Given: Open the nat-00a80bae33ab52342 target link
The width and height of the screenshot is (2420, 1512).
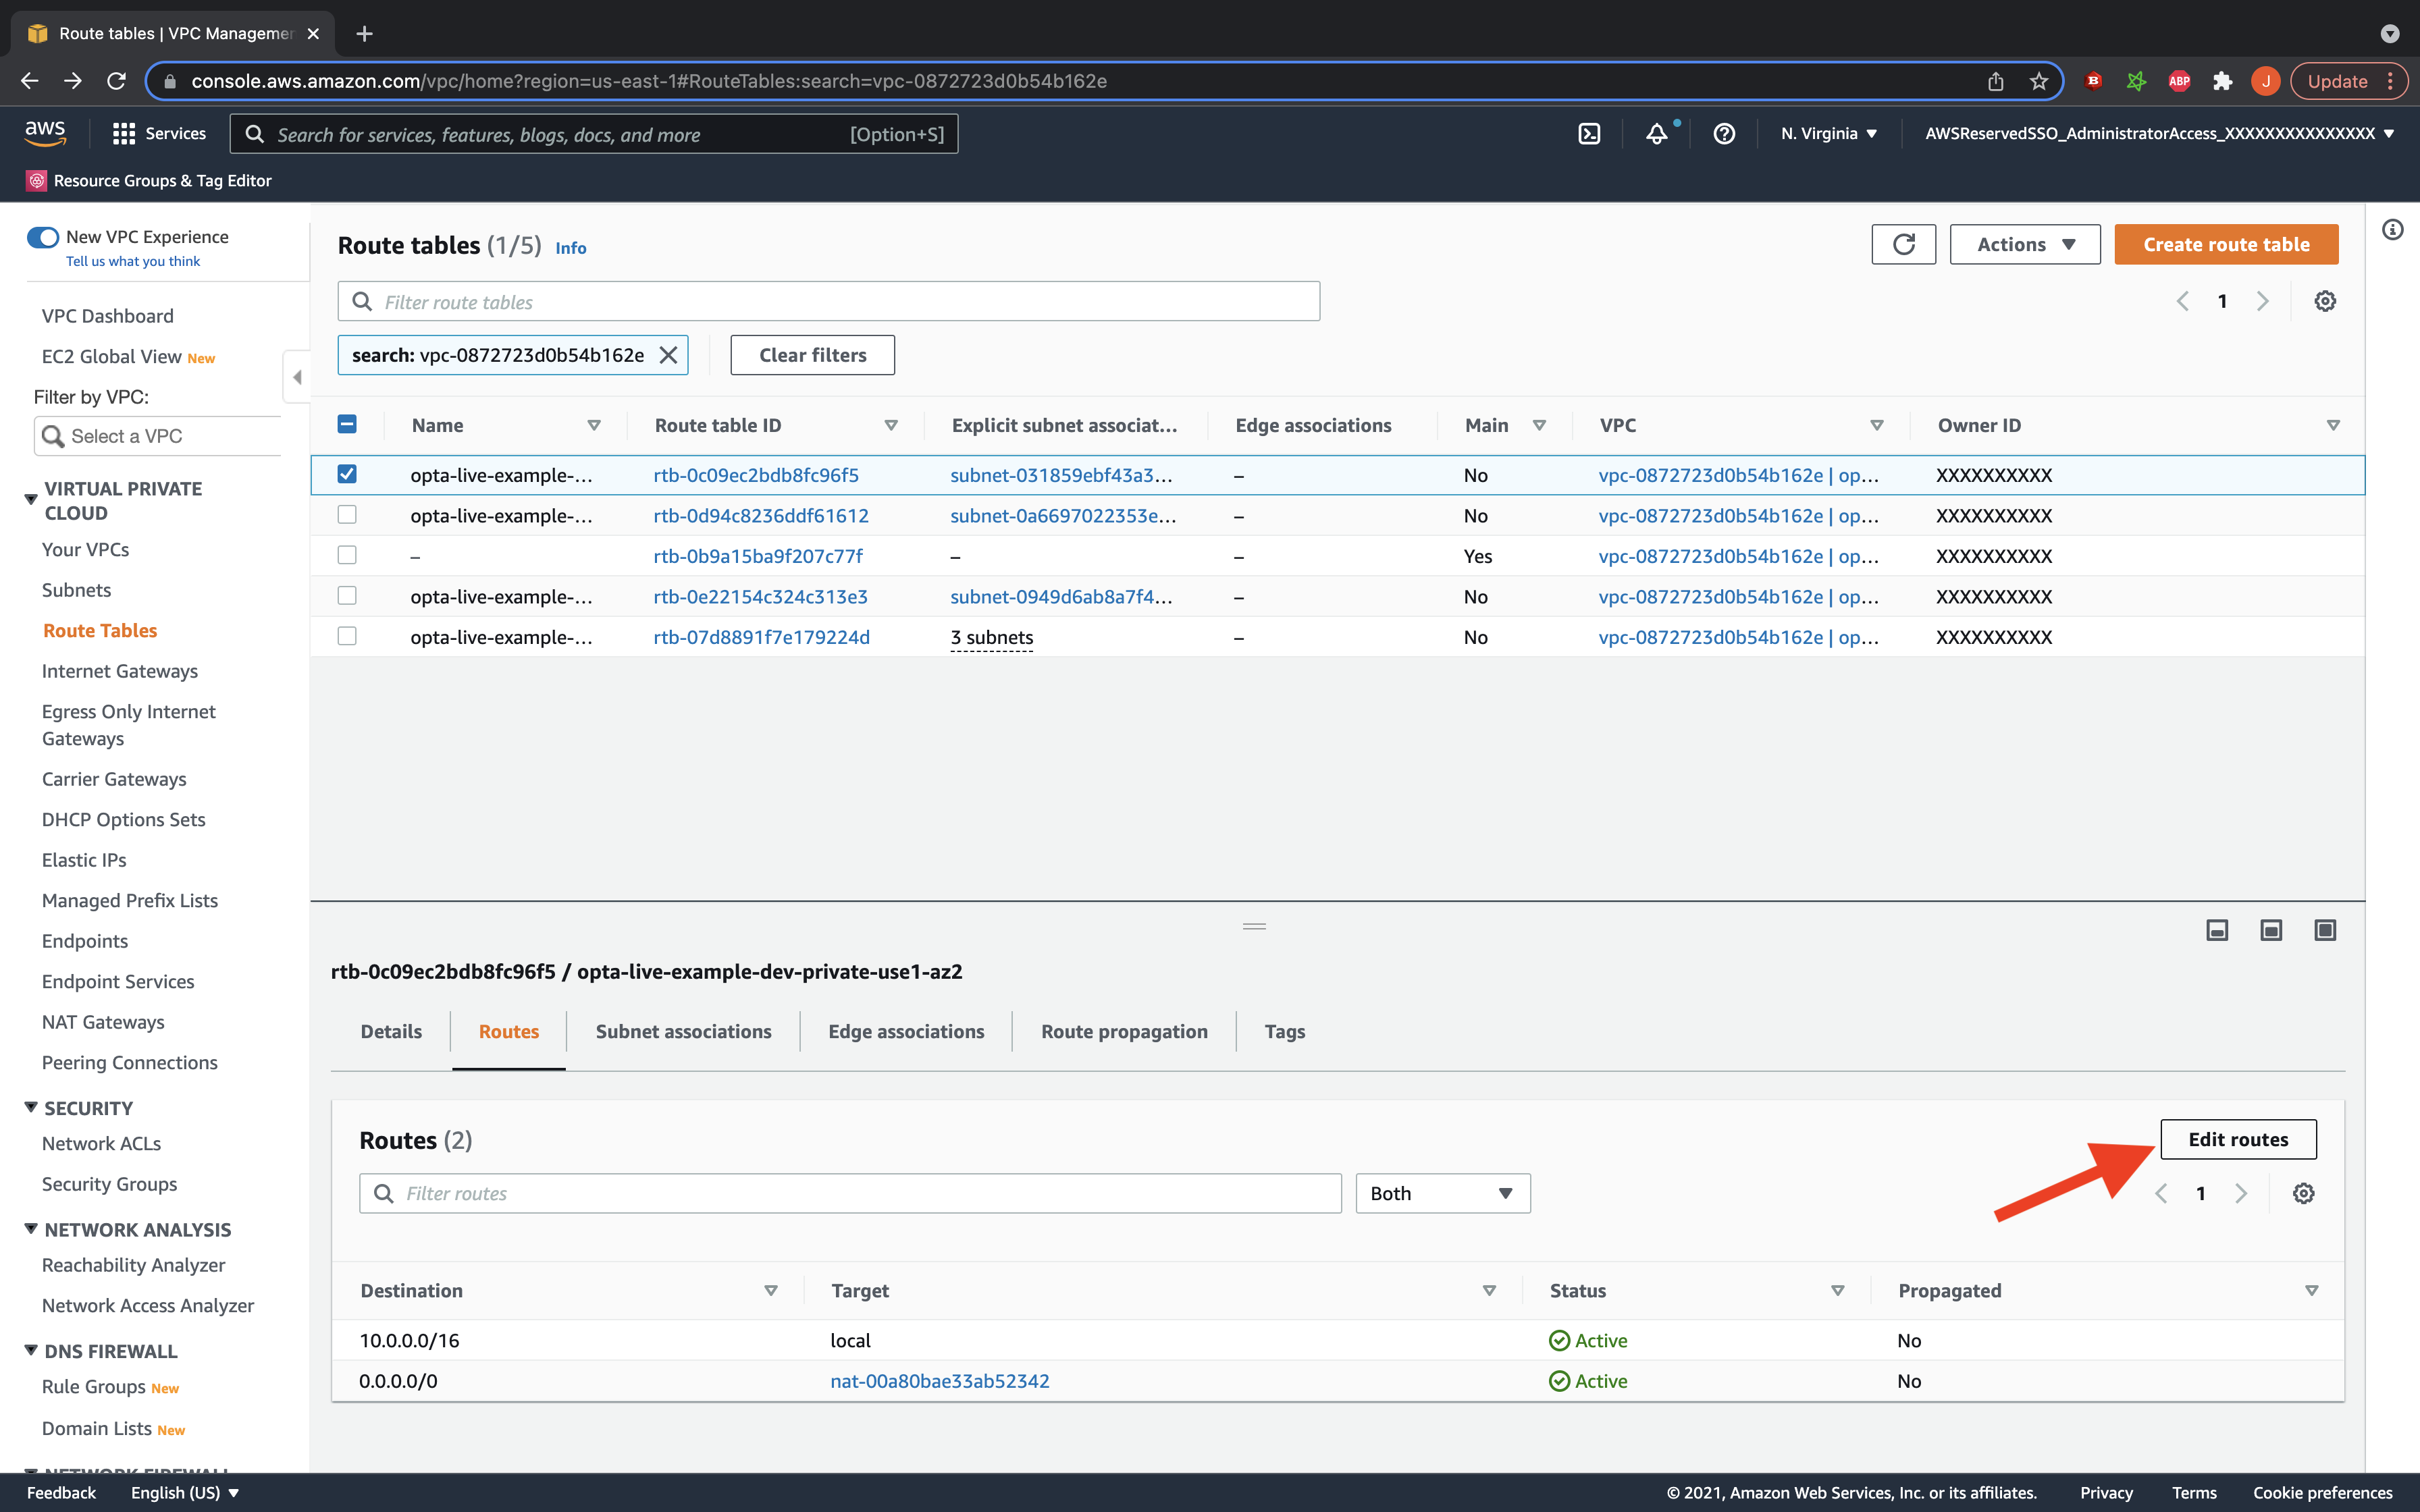Looking at the screenshot, I should point(939,1381).
